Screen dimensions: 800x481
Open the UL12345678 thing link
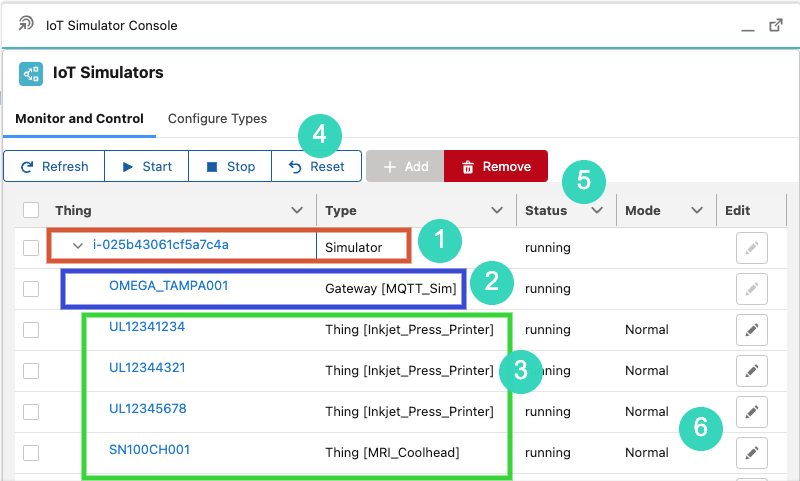pos(147,409)
